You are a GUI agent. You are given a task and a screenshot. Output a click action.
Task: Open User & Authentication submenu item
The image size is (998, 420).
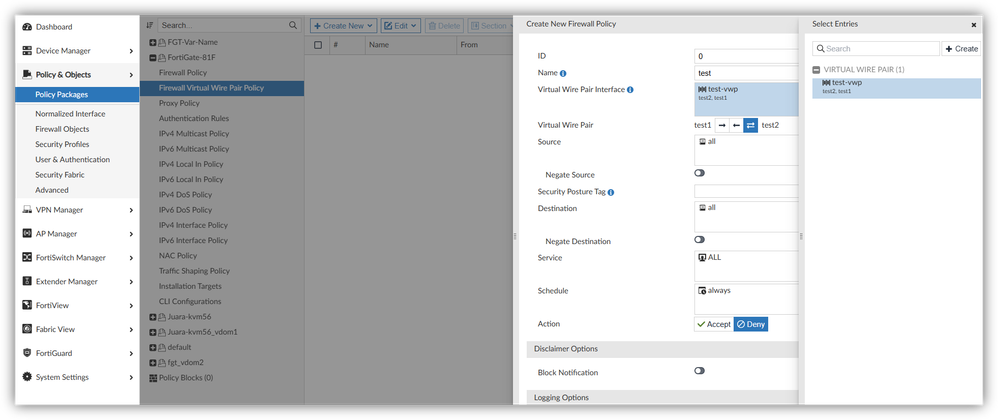pos(73,160)
